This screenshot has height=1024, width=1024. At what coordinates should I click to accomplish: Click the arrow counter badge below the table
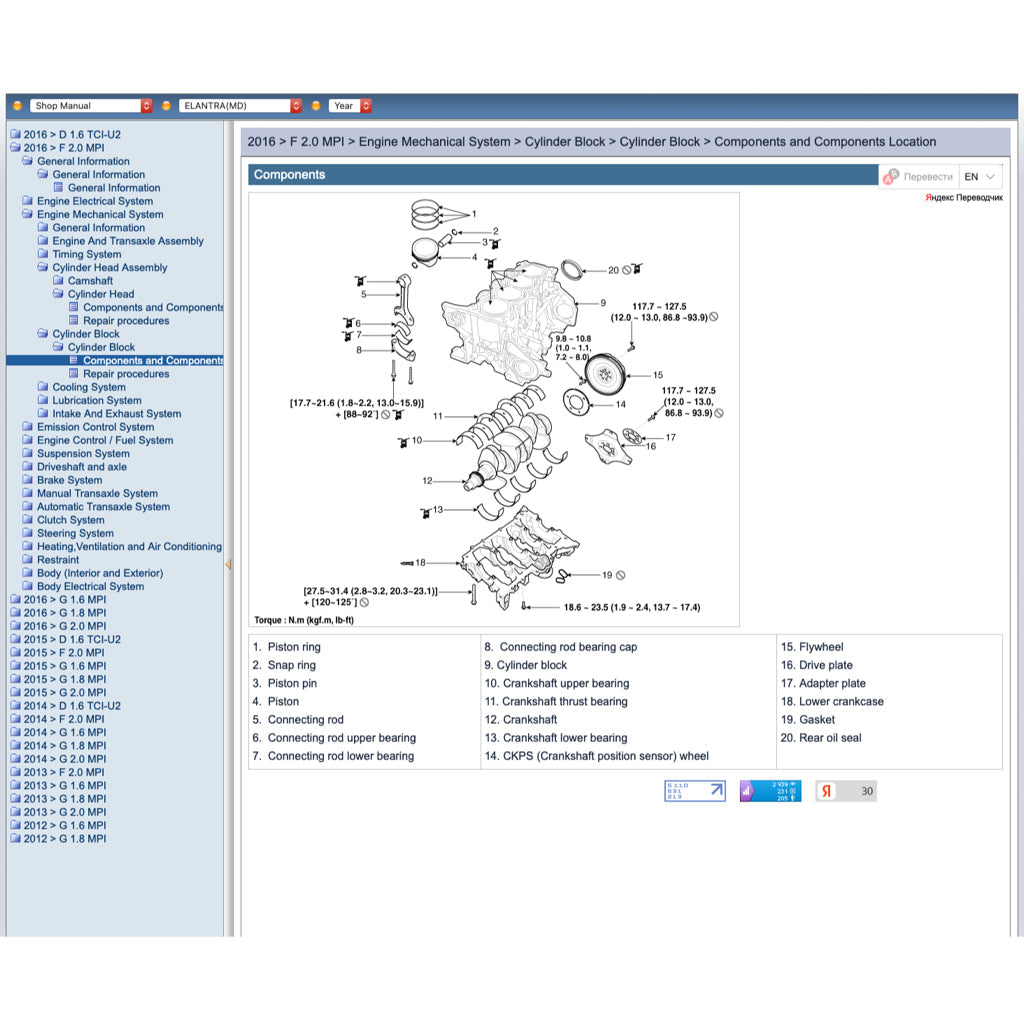pyautogui.click(x=695, y=791)
